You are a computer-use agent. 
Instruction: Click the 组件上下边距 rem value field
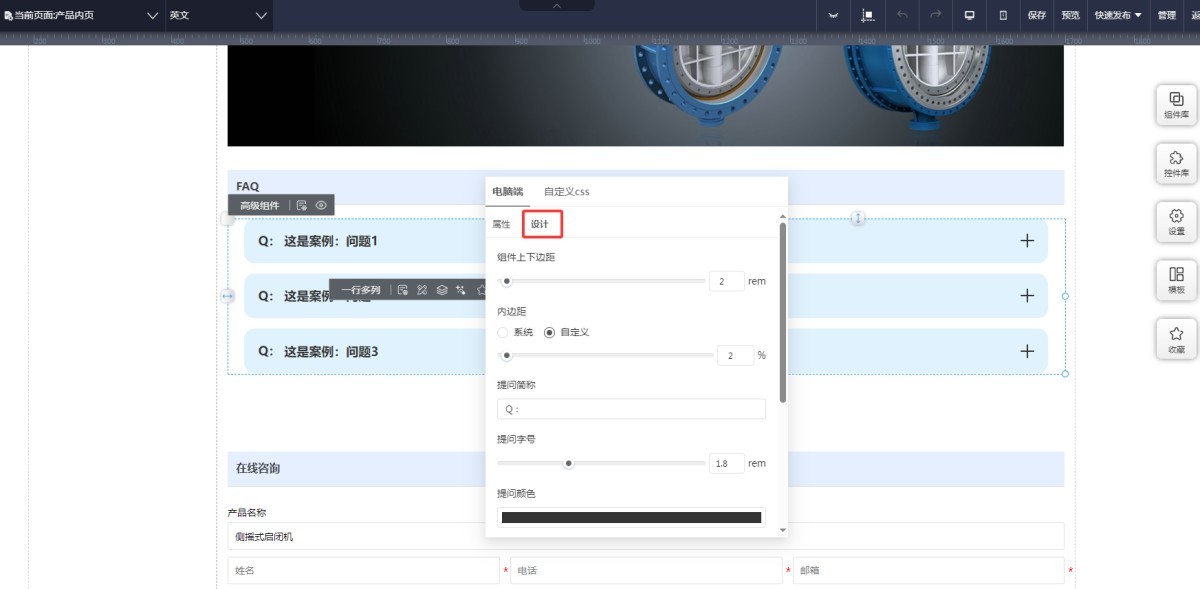[x=727, y=281]
